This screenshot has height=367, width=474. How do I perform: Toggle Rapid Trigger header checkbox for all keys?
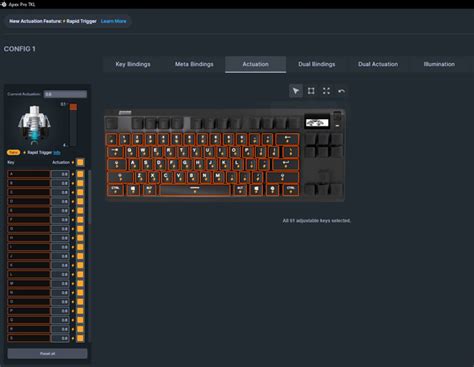click(x=80, y=162)
